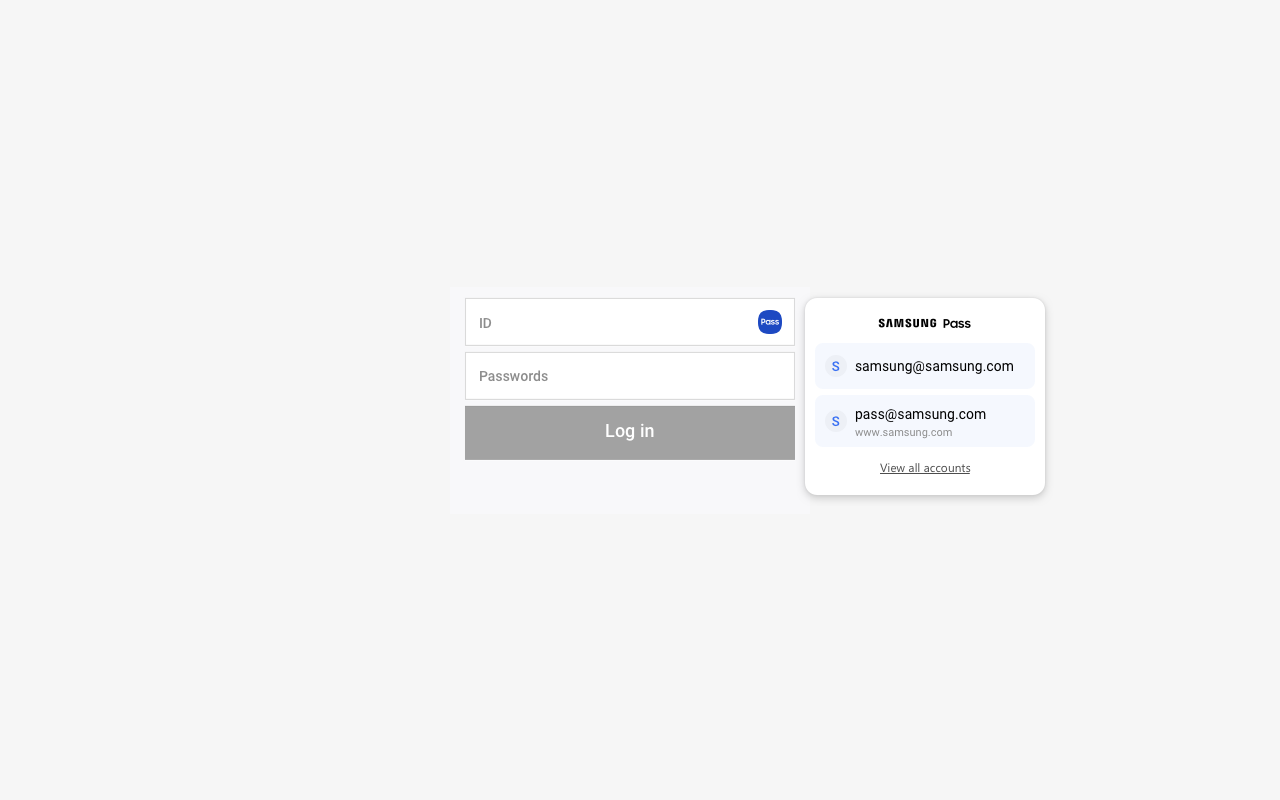
Task: Click the Log in button
Action: pos(630,433)
